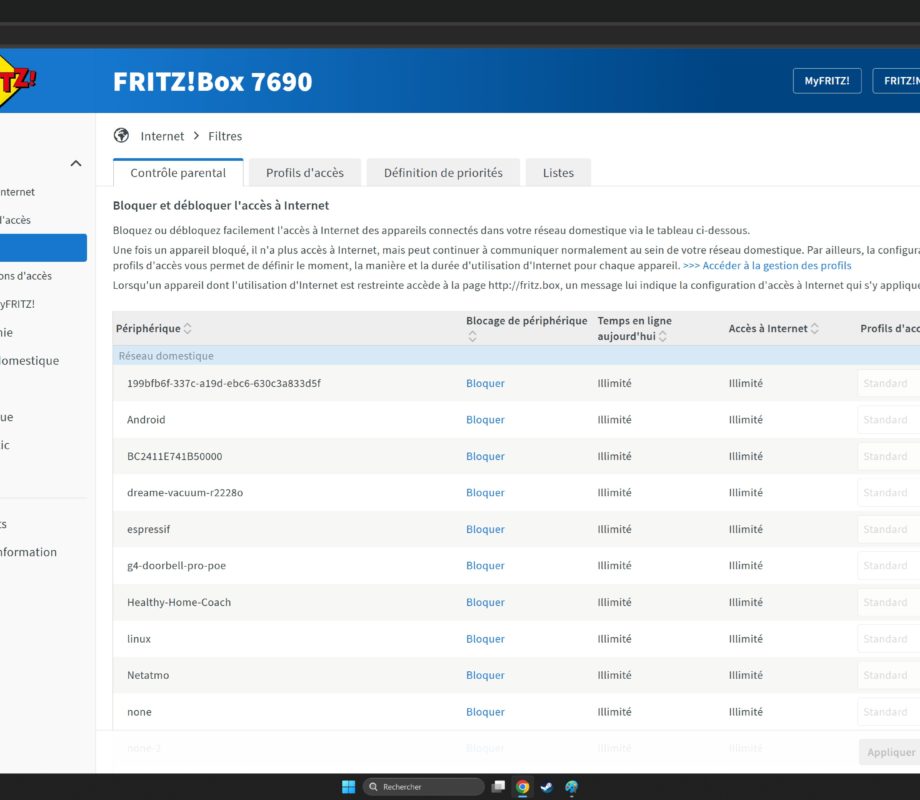Click Internet in the breadcrumb
Screen dimensions: 920x800
coord(162,136)
